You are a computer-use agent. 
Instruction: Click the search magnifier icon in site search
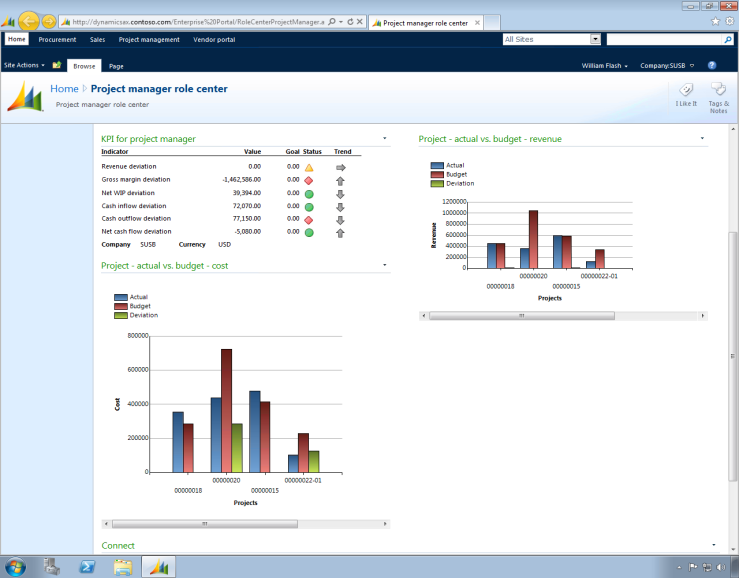[728, 40]
